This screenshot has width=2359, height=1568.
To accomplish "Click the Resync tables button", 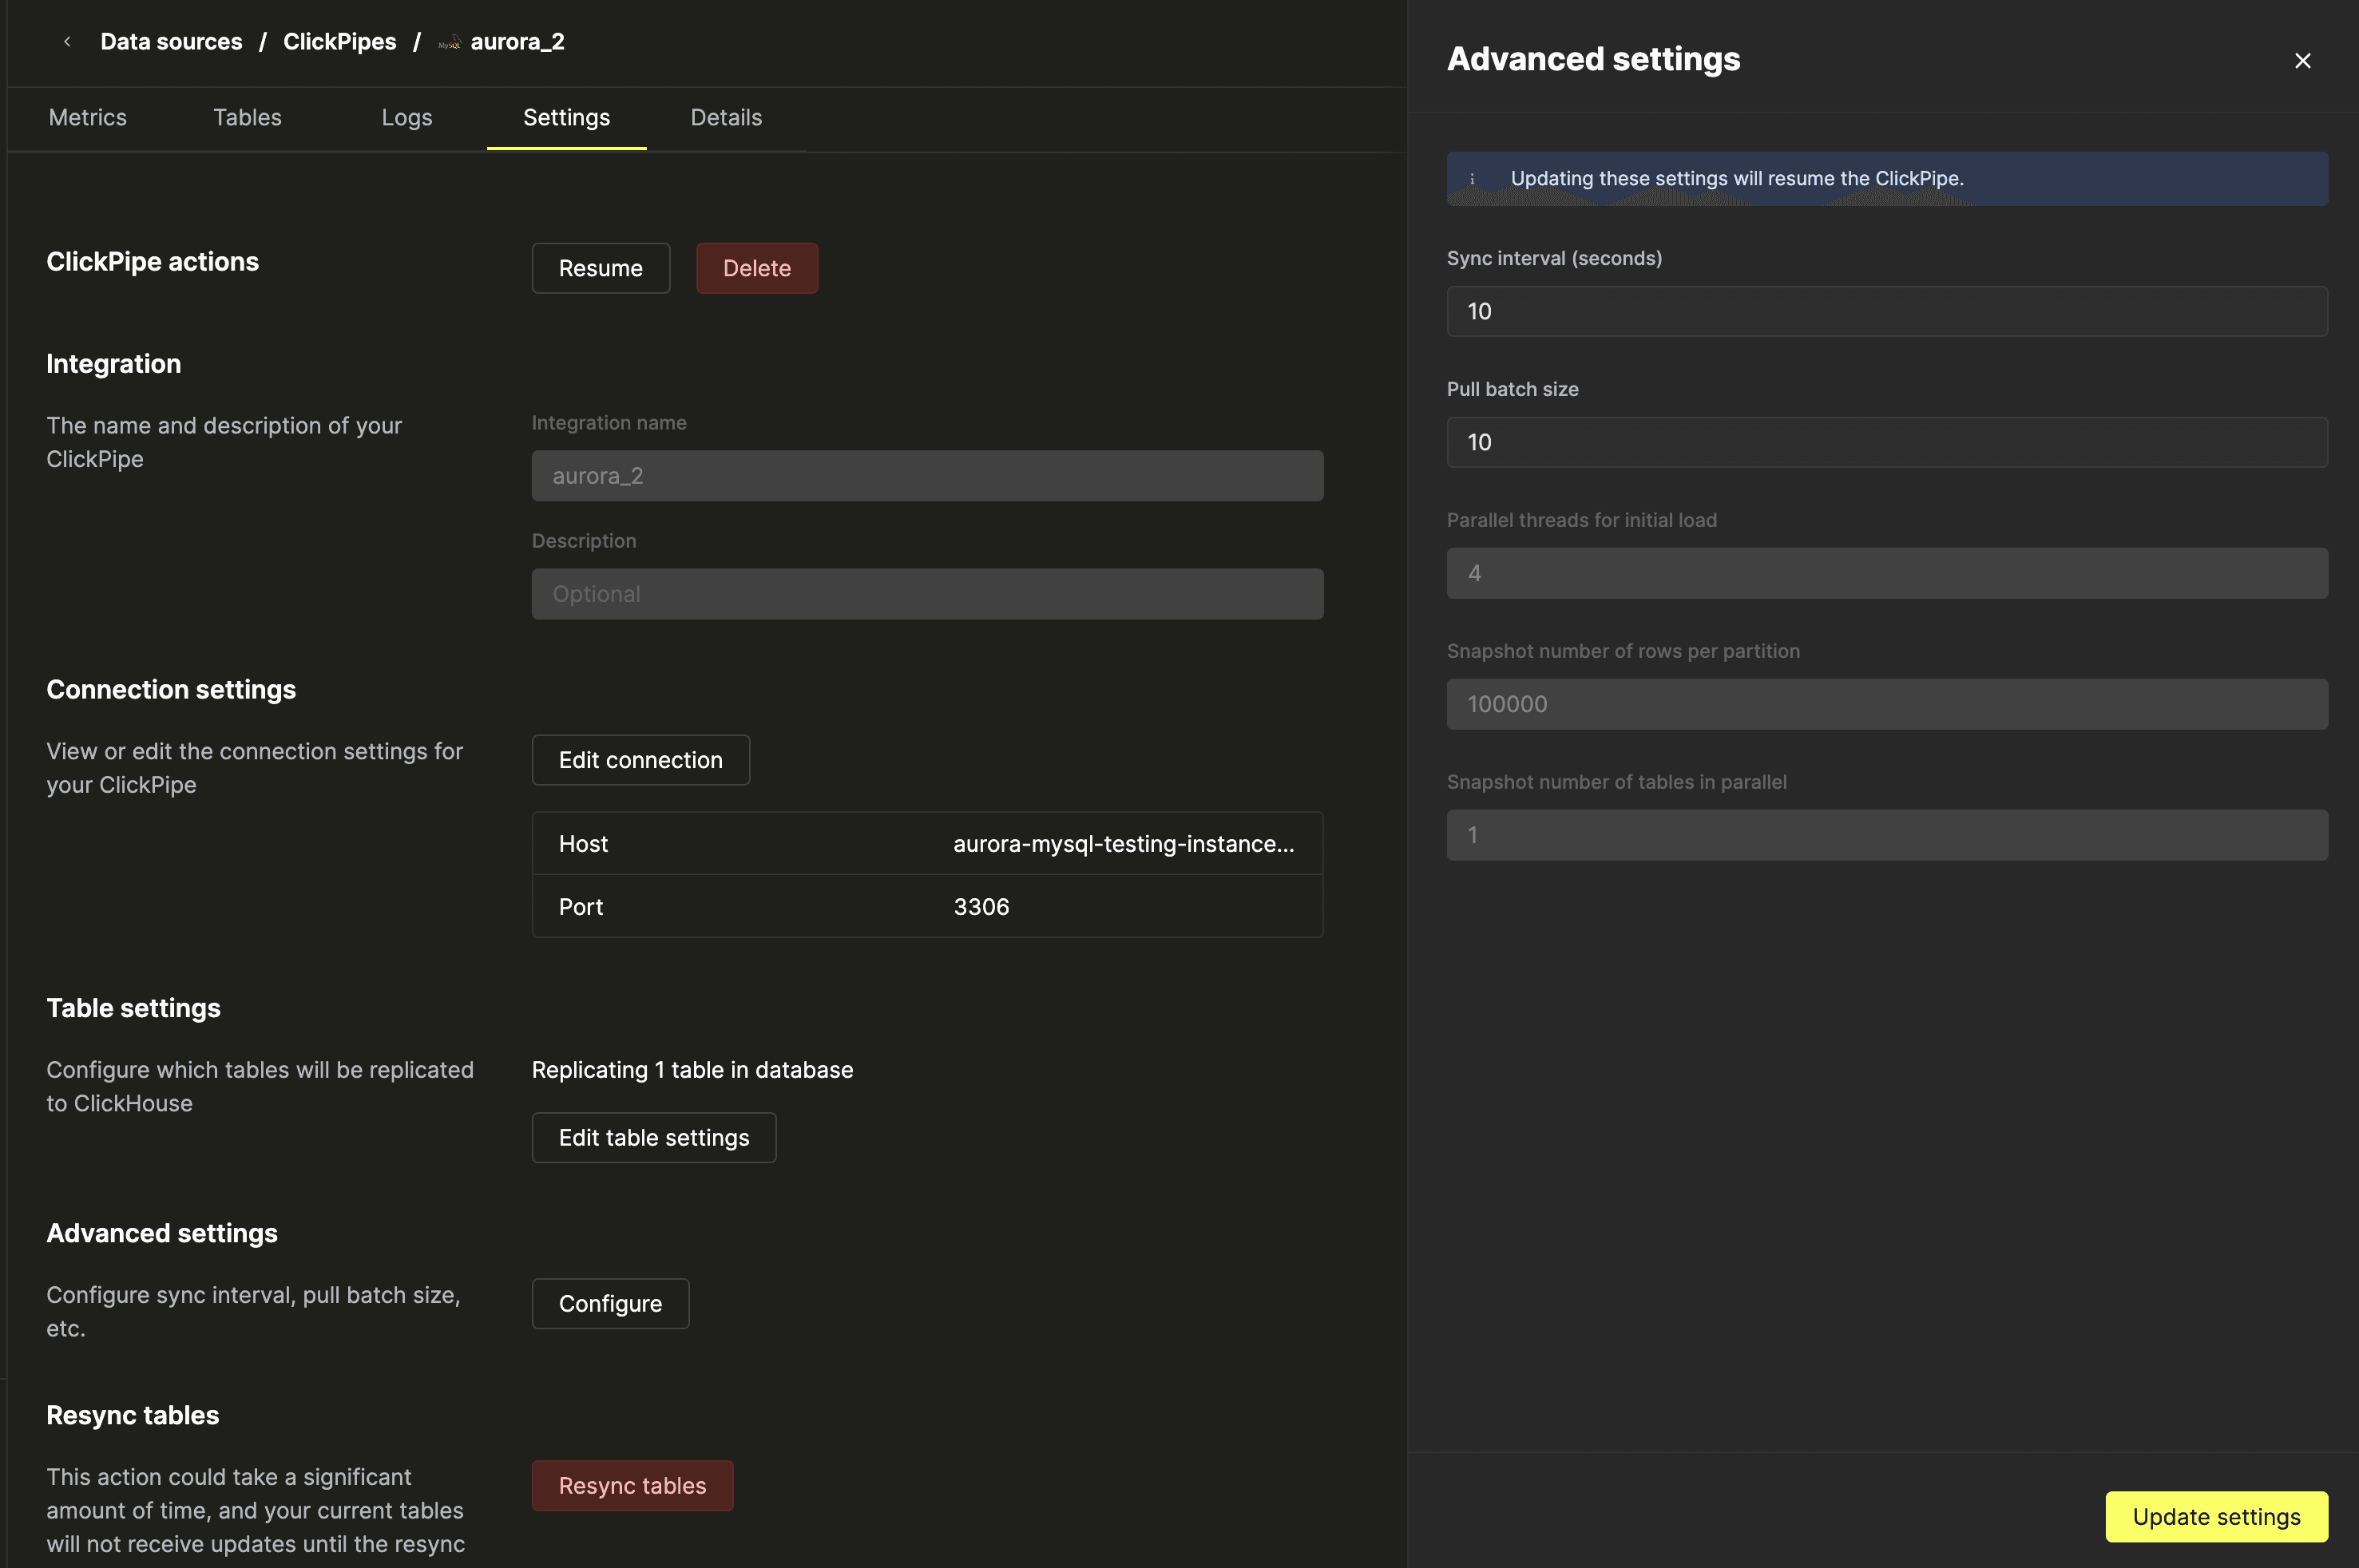I will pyautogui.click(x=632, y=1486).
